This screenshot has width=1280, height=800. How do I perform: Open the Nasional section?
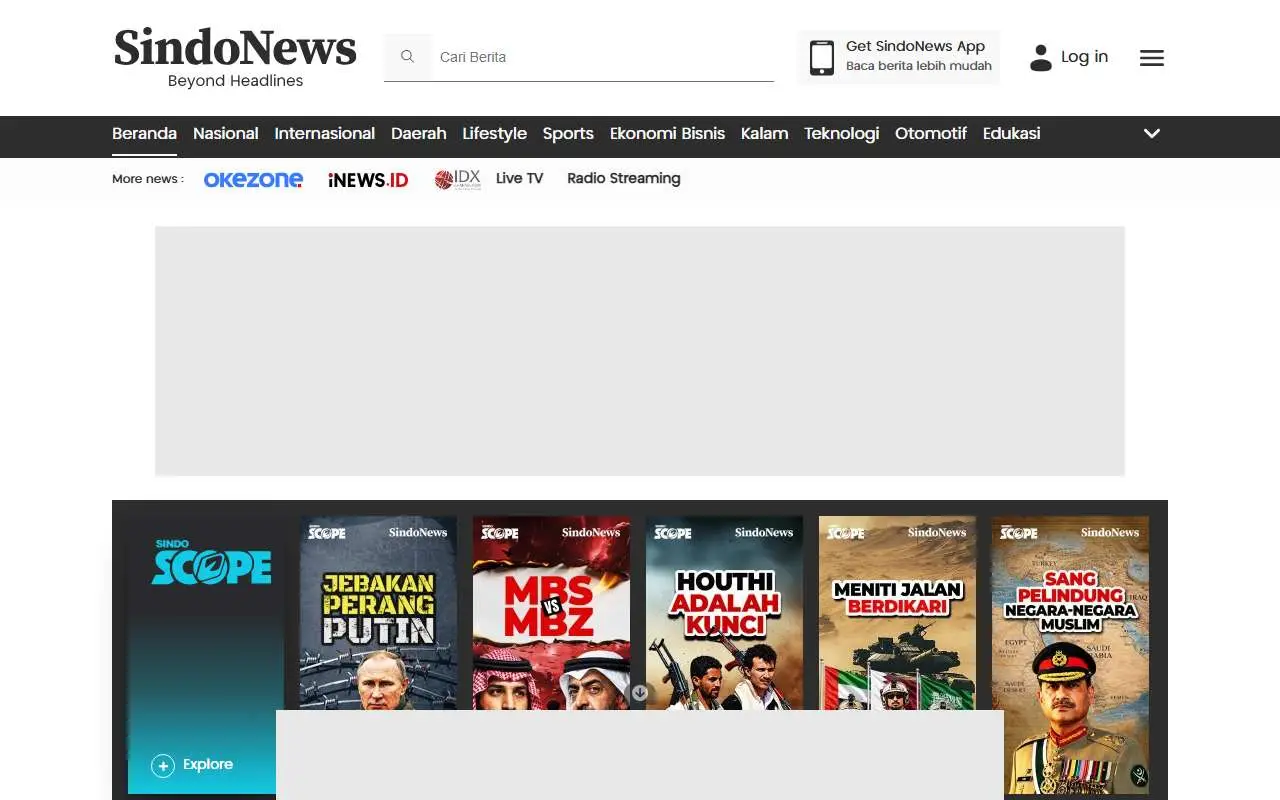point(225,133)
